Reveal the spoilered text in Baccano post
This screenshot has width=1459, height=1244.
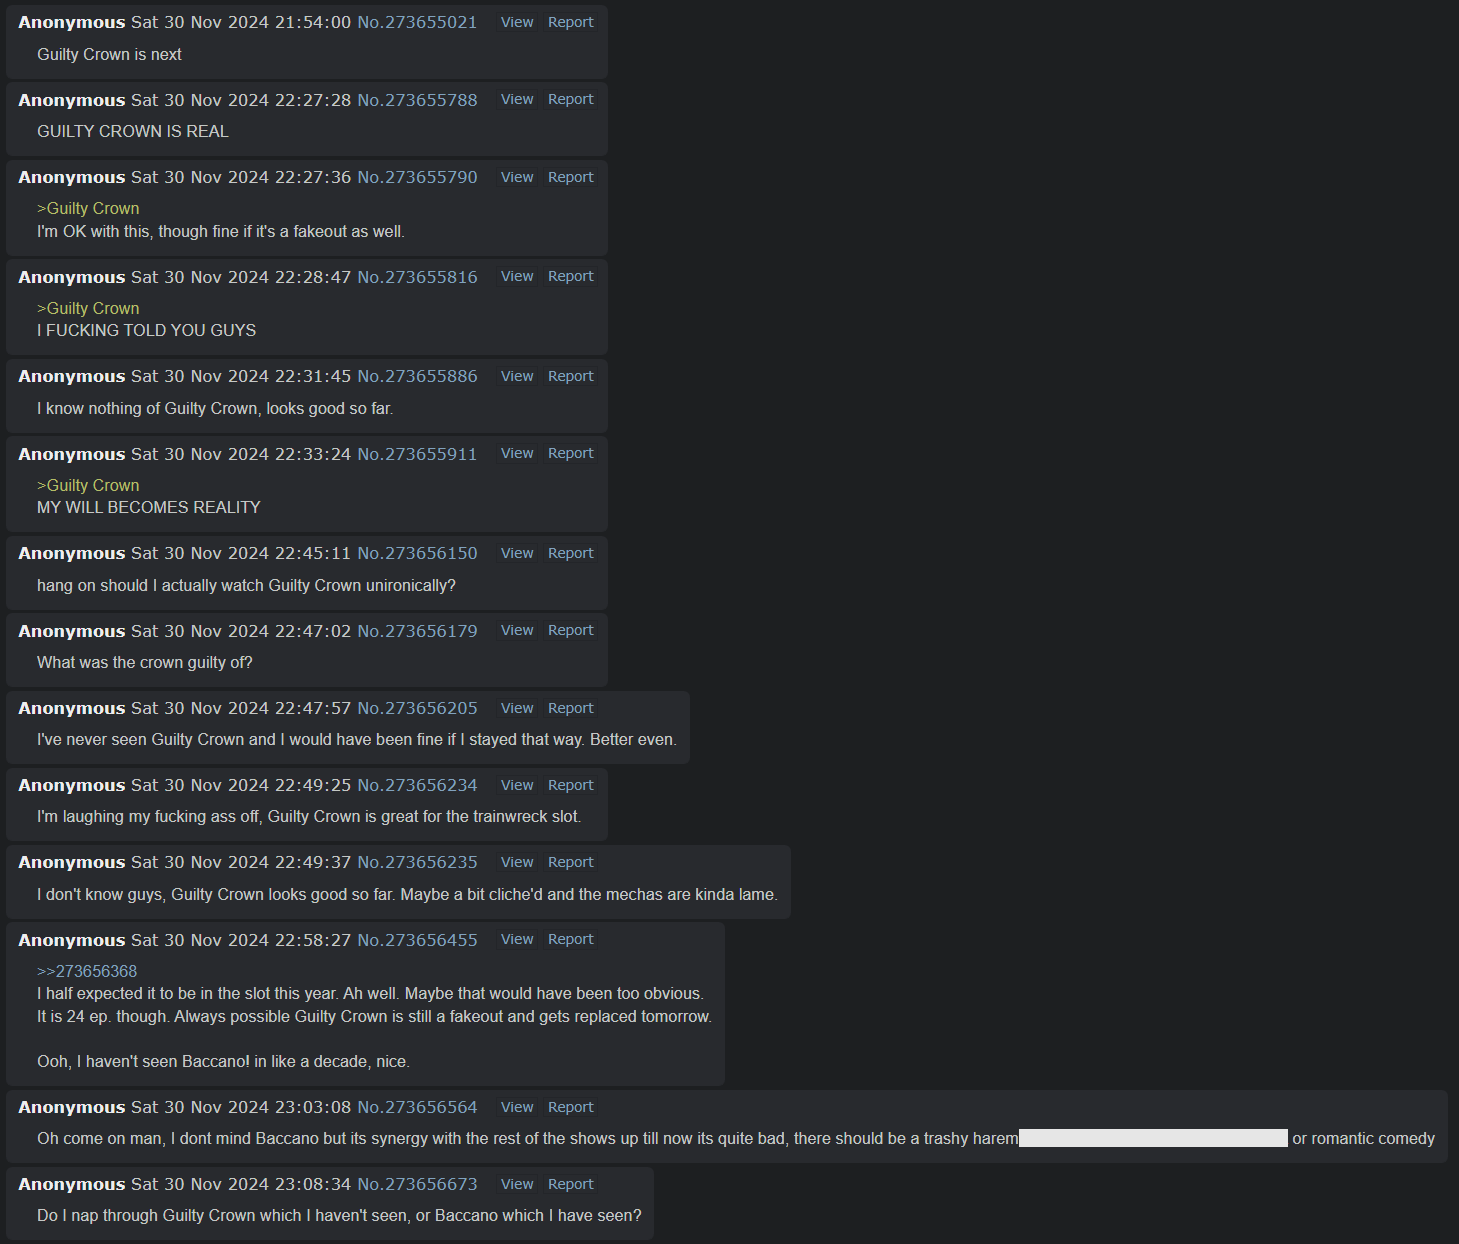(1153, 1138)
